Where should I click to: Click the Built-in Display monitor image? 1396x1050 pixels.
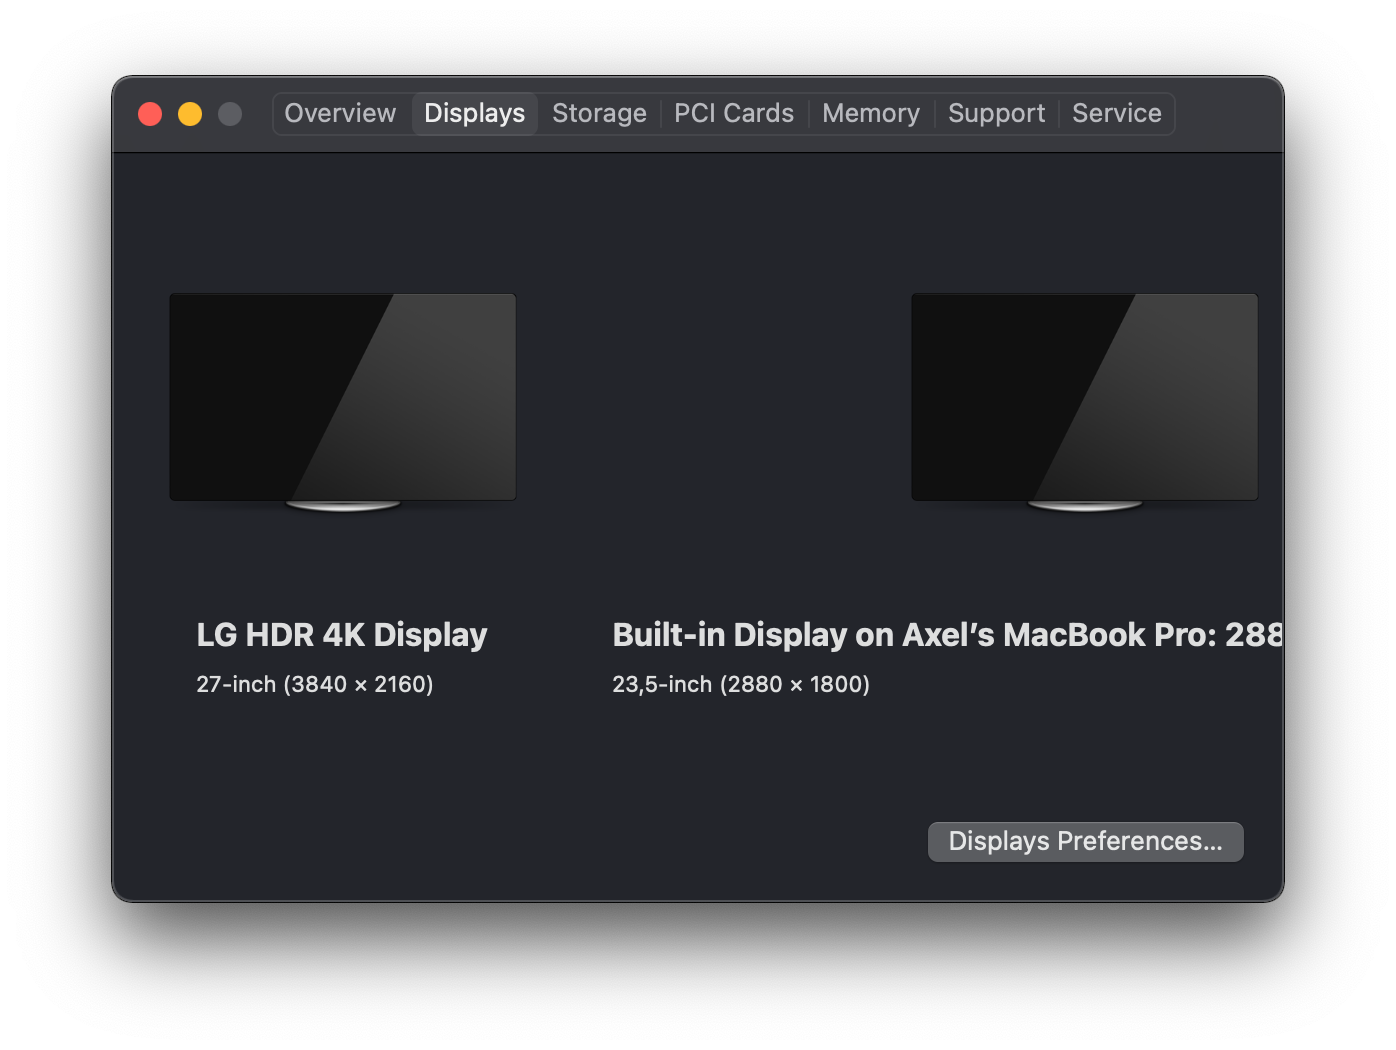click(x=1085, y=402)
